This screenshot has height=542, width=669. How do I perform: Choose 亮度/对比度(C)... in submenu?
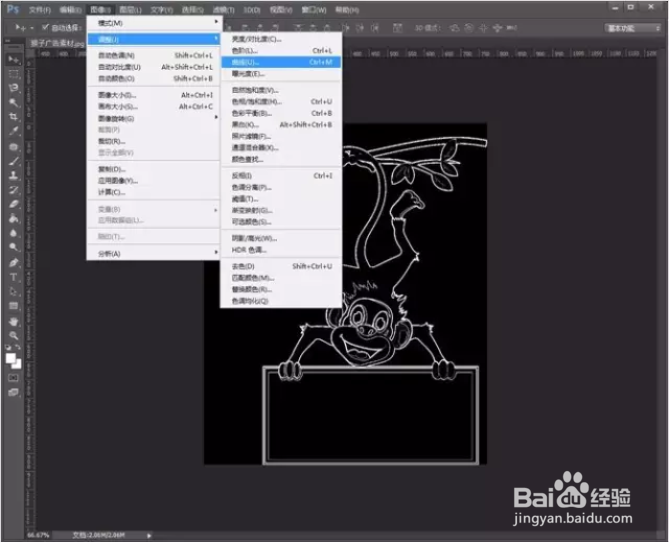(x=281, y=39)
